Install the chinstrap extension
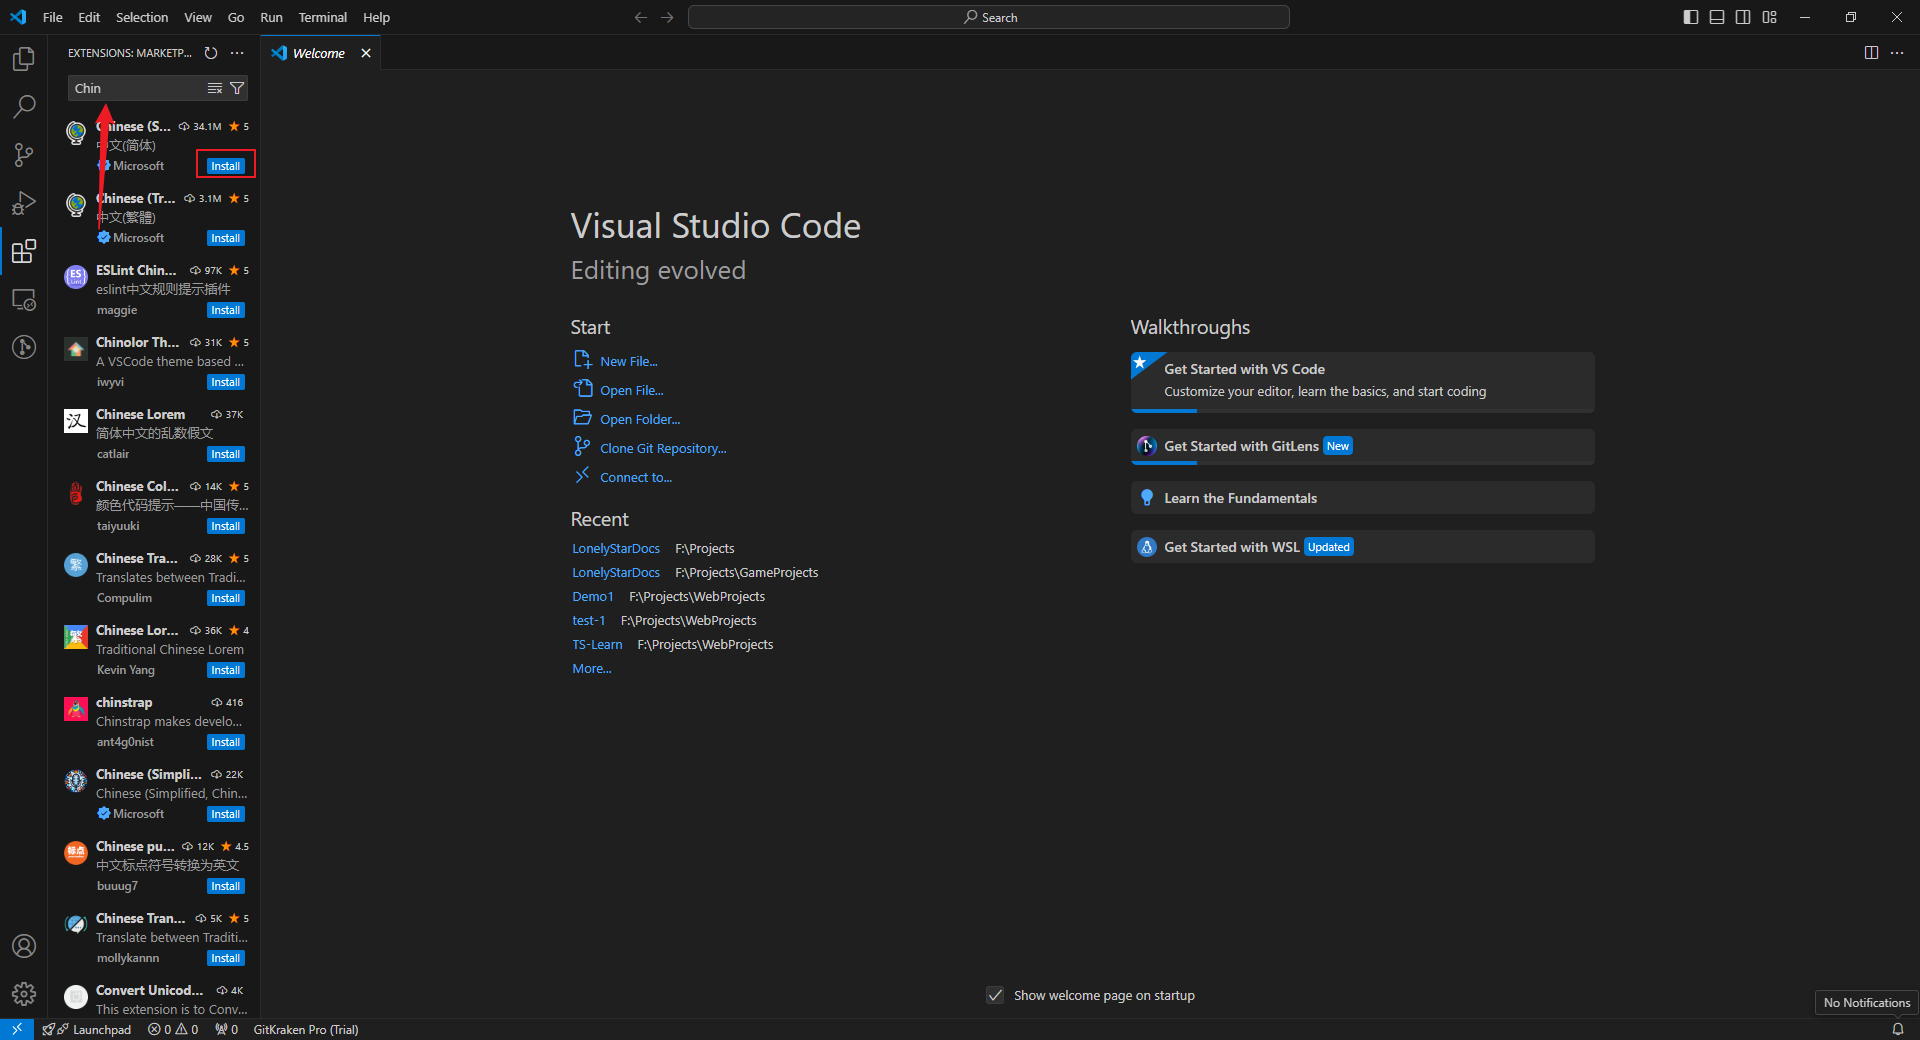Screen dimensions: 1920x1040 [x=226, y=742]
